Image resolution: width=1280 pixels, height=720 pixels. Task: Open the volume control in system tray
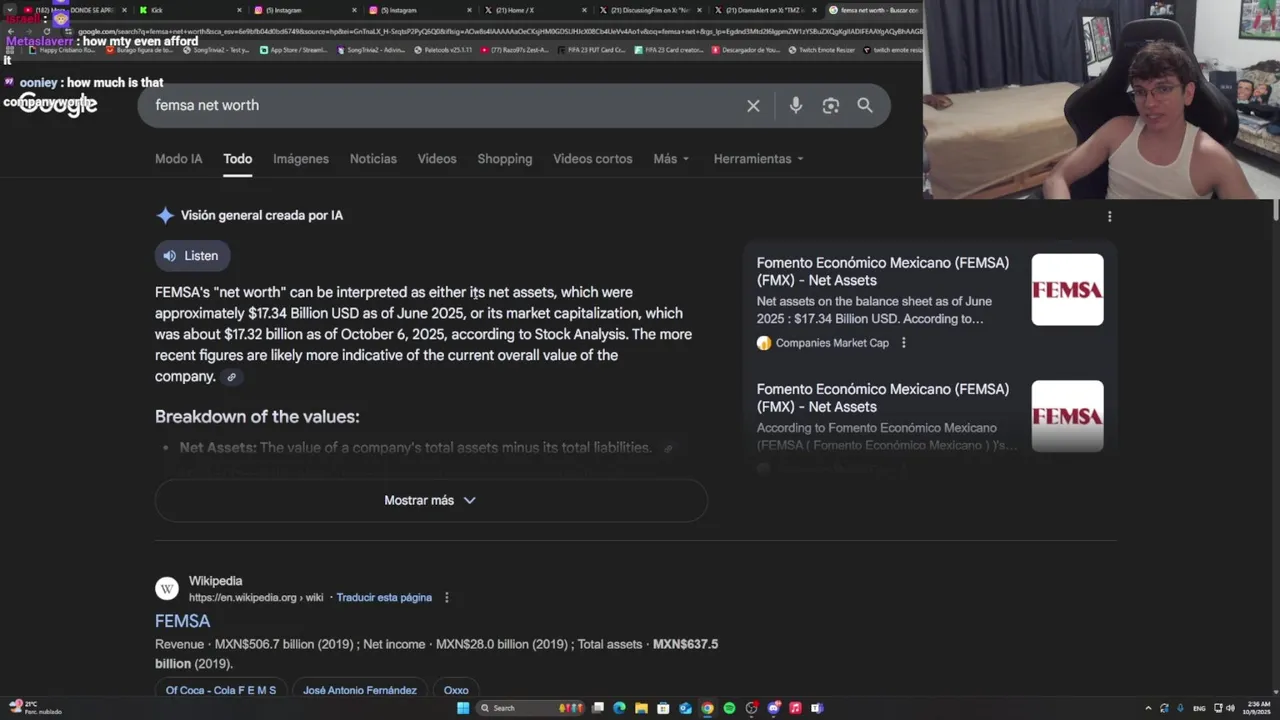tap(1230, 708)
